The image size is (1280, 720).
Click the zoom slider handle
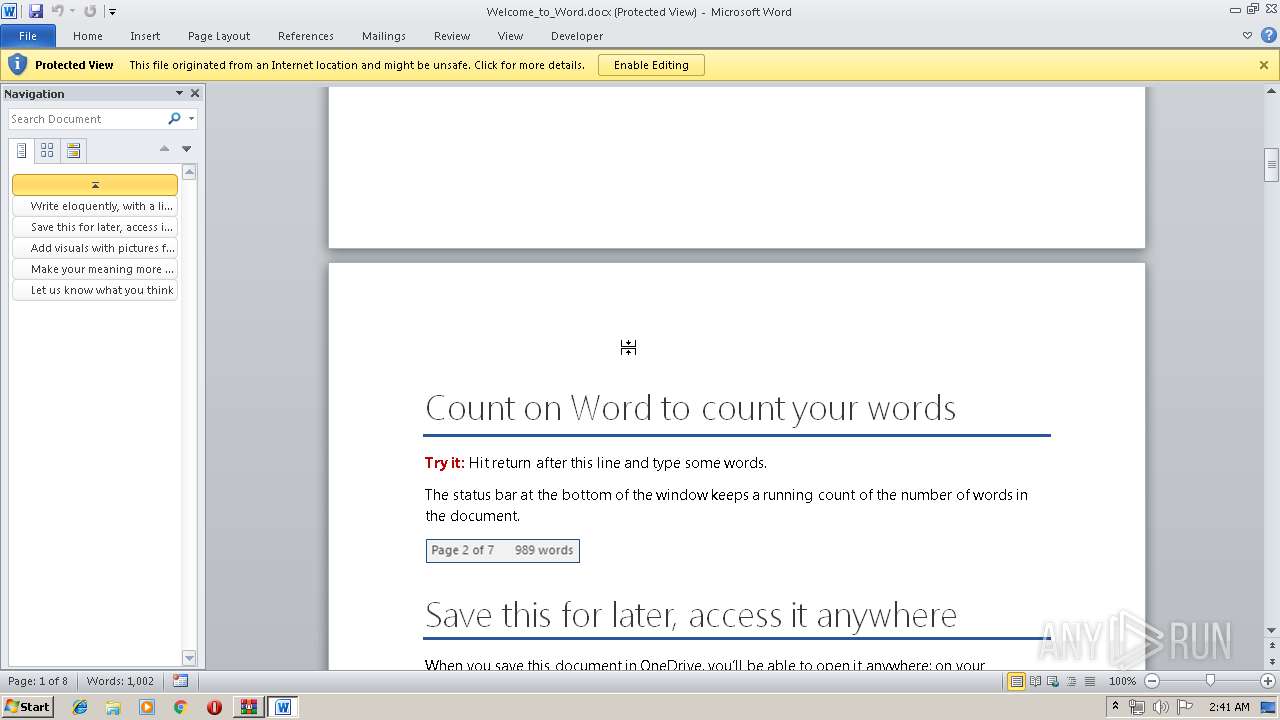tap(1210, 680)
